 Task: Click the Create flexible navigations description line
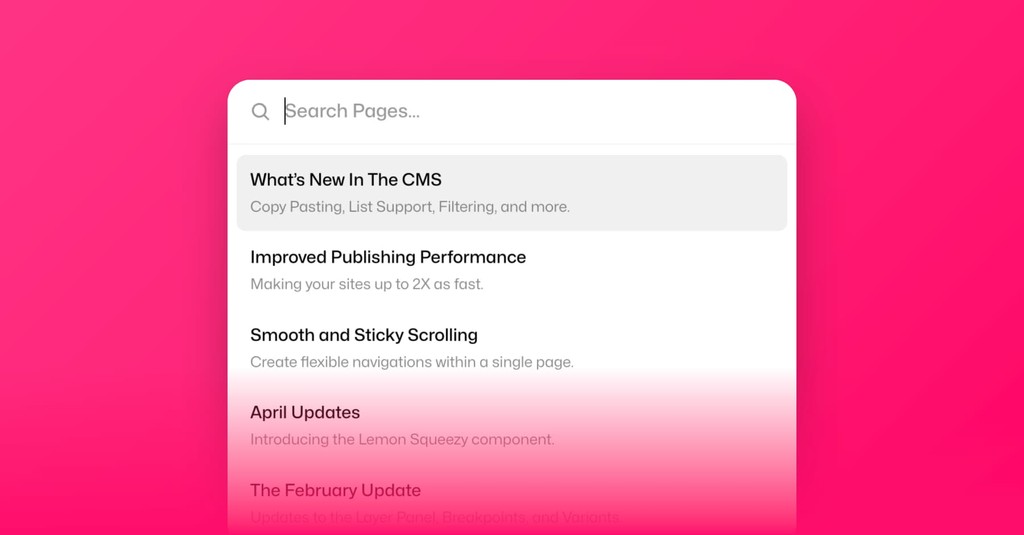point(412,362)
